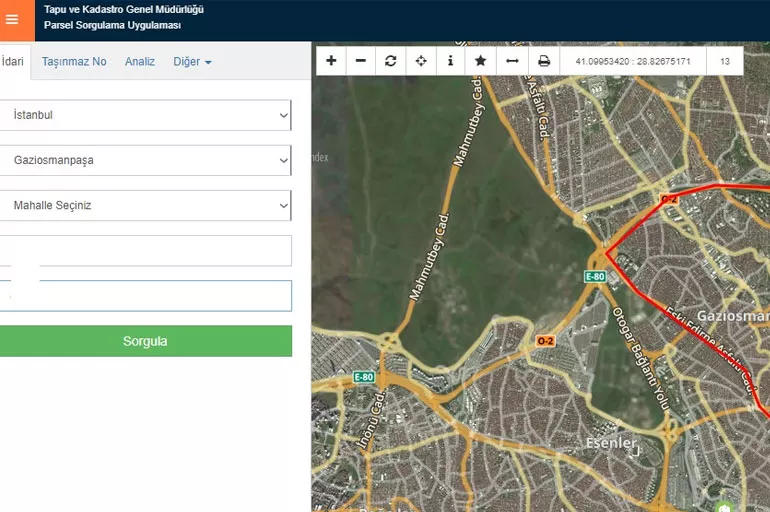Click the info tool icon
The width and height of the screenshot is (770, 512).
pyautogui.click(x=450, y=61)
